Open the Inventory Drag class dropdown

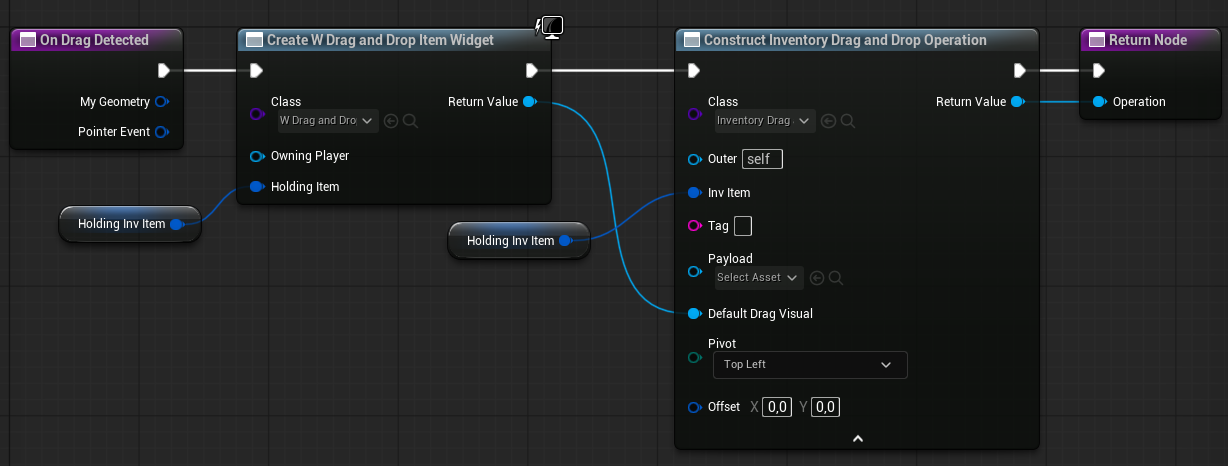tap(763, 121)
